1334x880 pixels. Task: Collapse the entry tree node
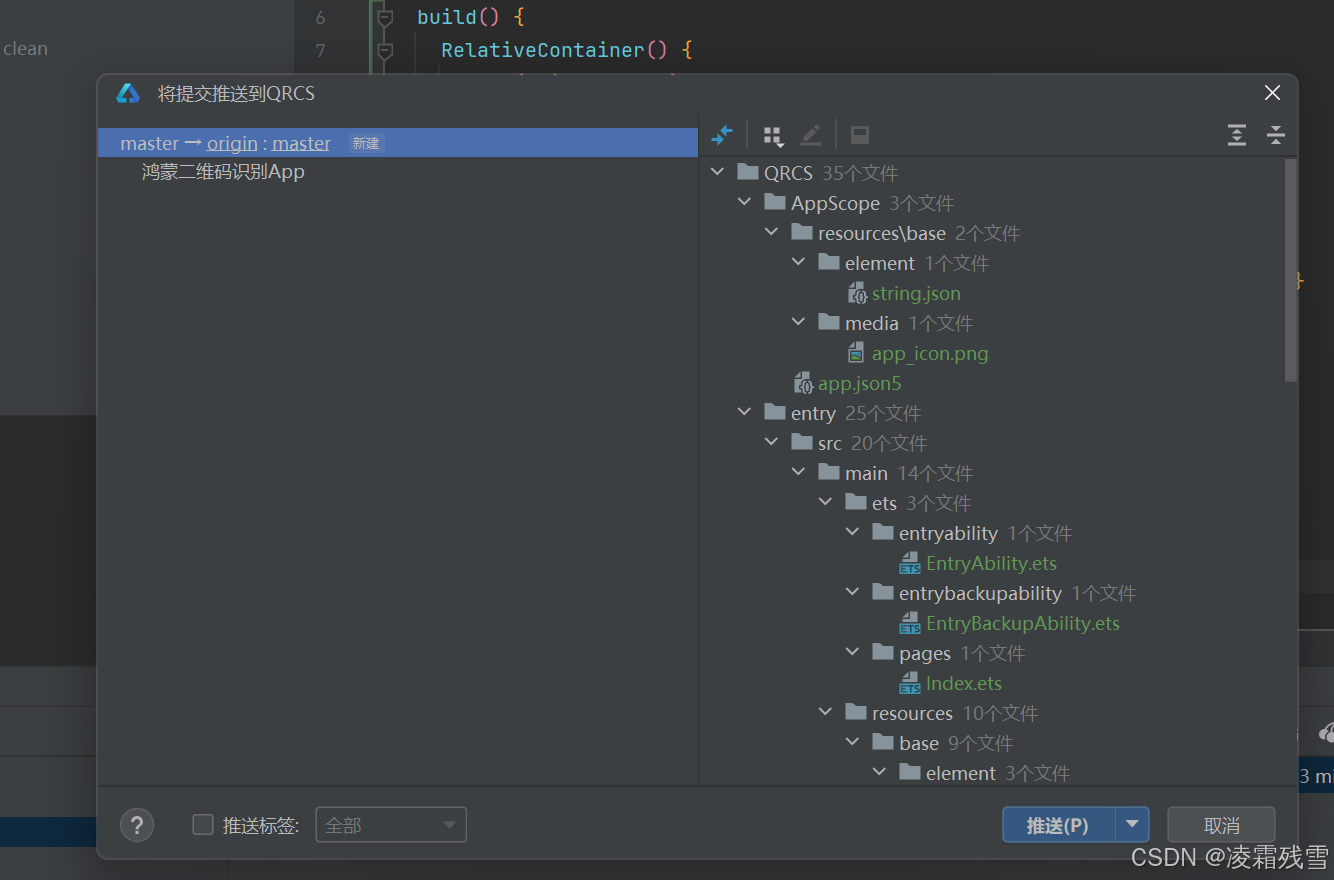[x=744, y=412]
